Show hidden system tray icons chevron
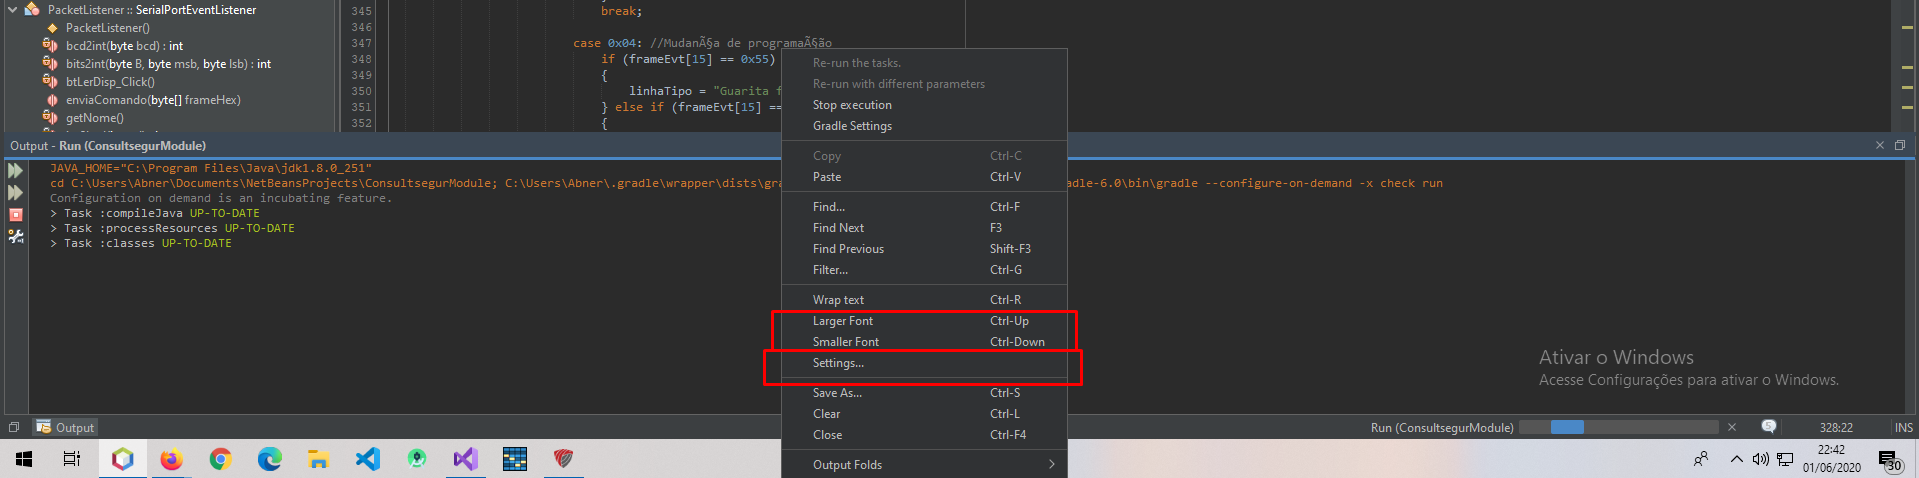The image size is (1919, 478). pos(1736,459)
